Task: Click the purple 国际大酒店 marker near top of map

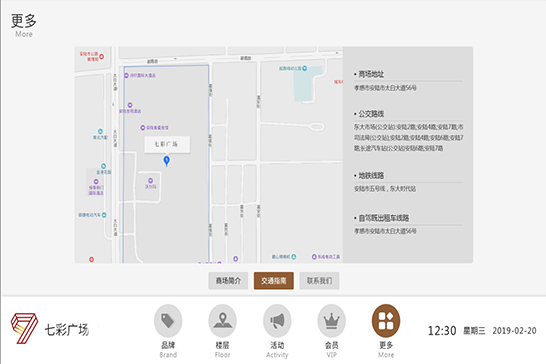Action: pos(126,75)
